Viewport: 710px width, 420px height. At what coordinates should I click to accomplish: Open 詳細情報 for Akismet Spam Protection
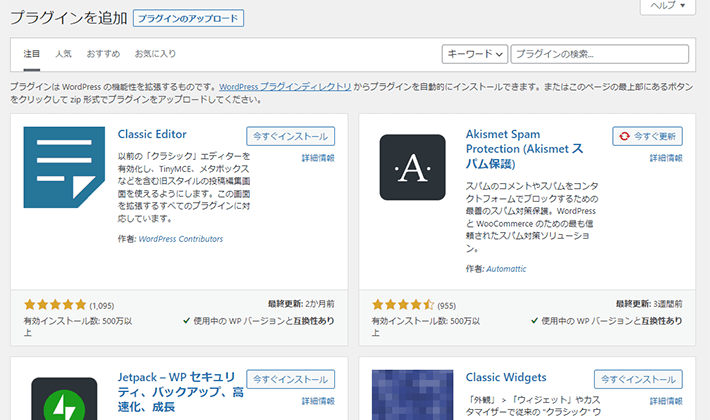[x=666, y=158]
